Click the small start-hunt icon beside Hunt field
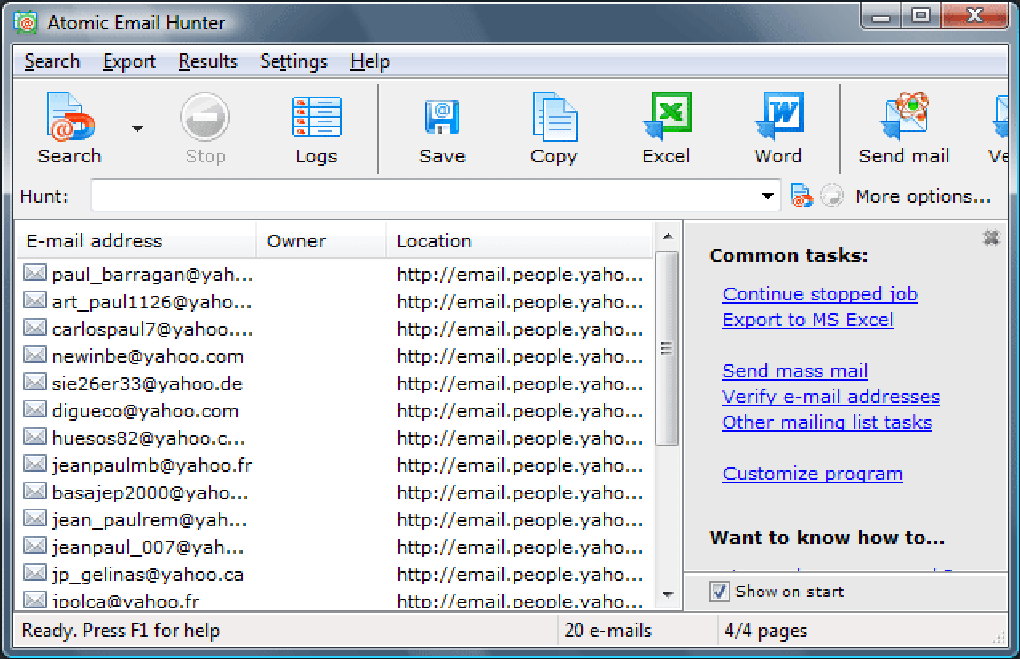 click(801, 196)
